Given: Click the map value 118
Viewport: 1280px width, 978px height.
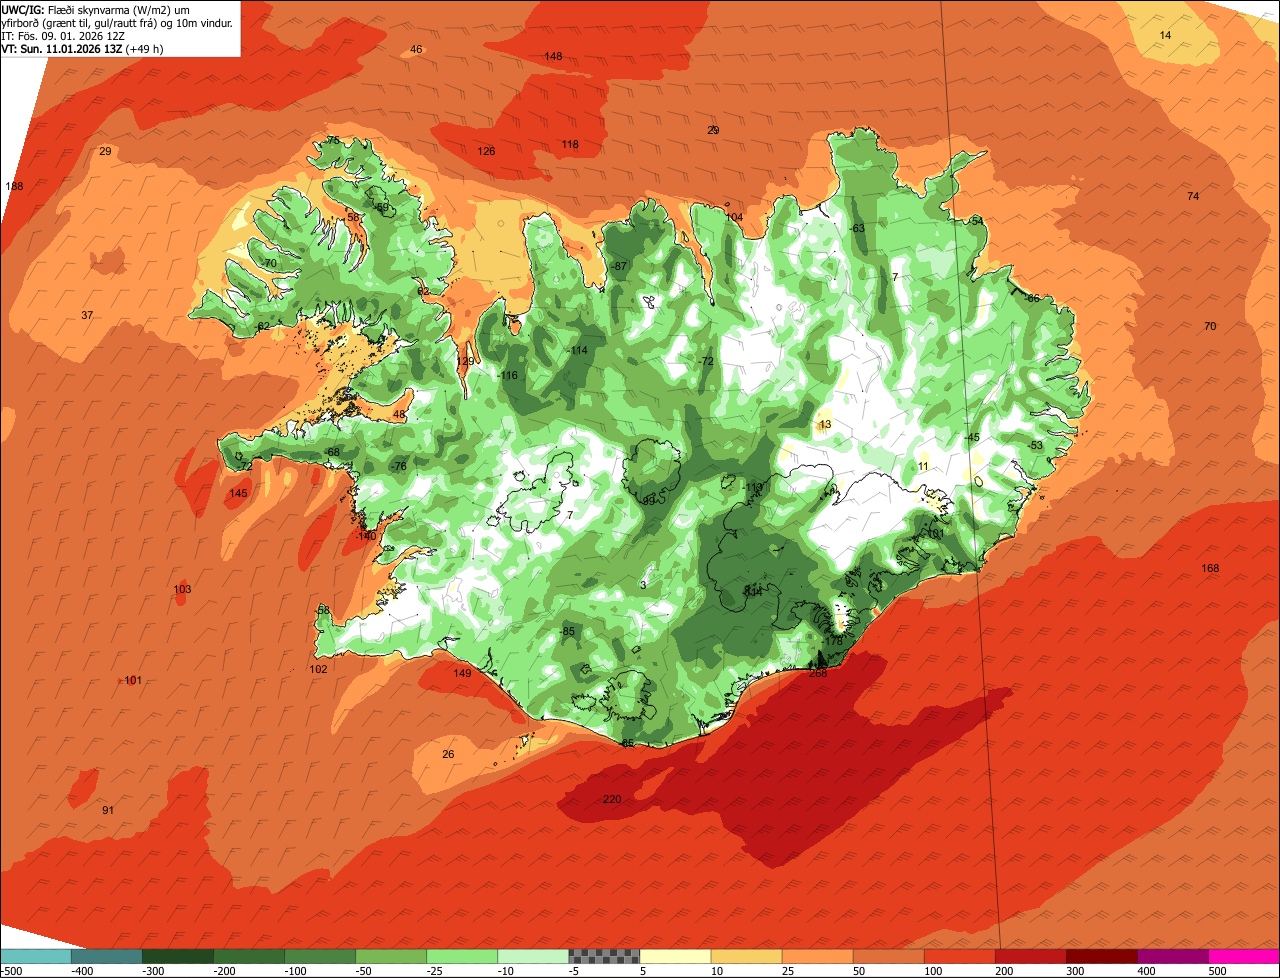Looking at the screenshot, I should [x=569, y=144].
